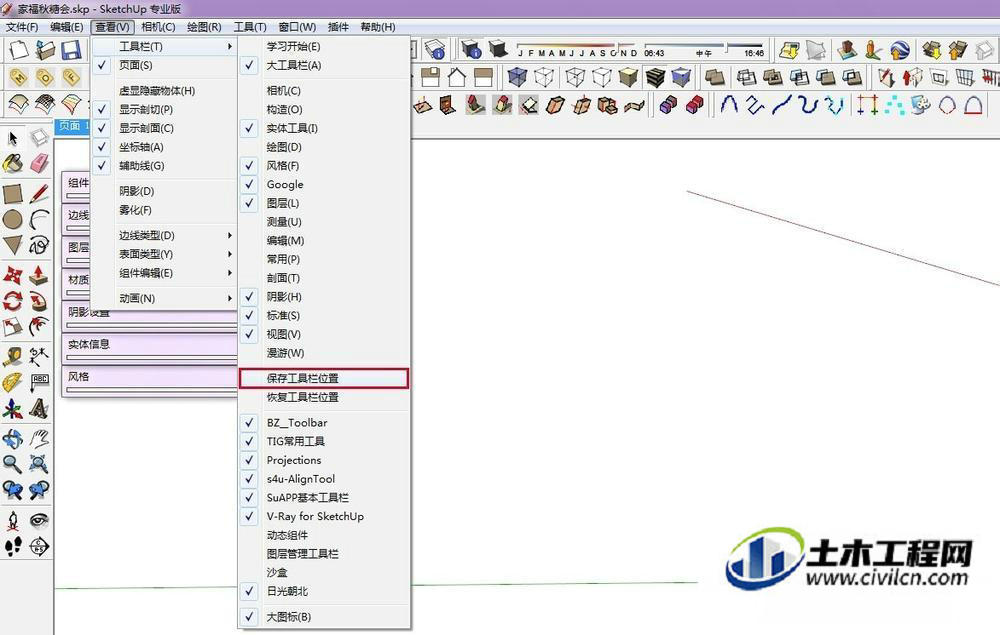Click the yellow M tag icon
The width and height of the screenshot is (1000, 635).
click(x=18, y=78)
